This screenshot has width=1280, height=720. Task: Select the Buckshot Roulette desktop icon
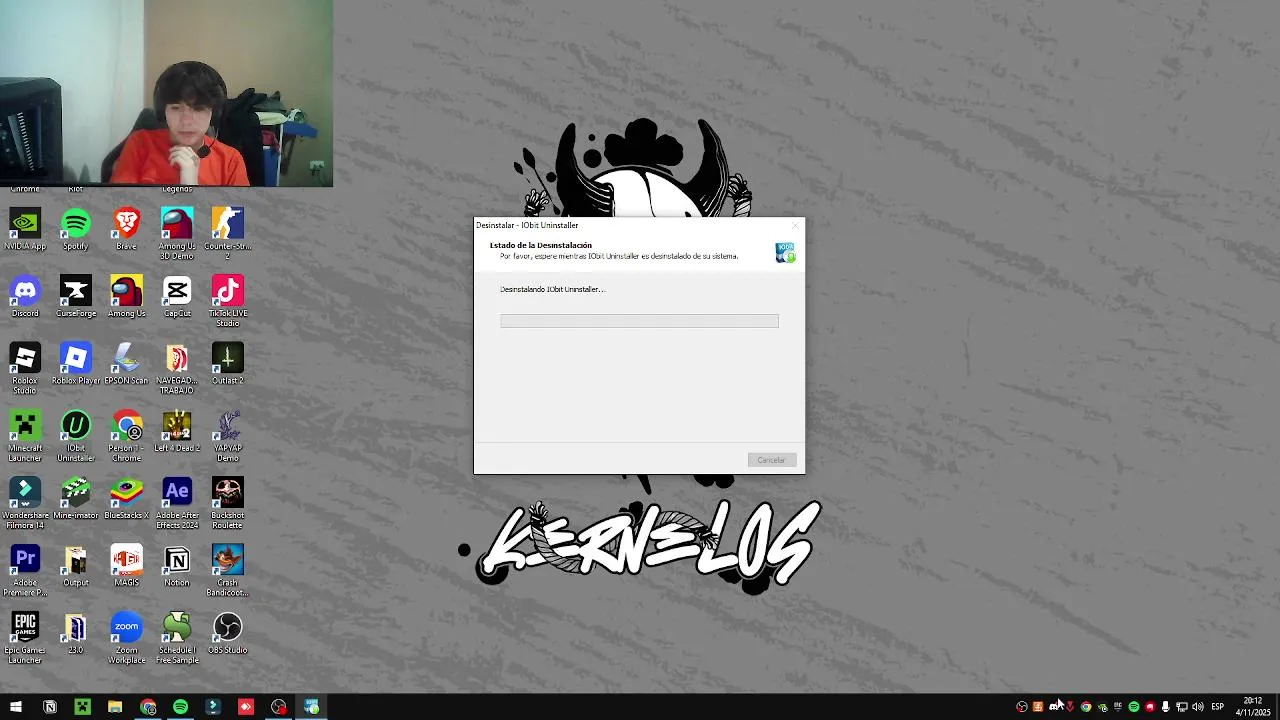pyautogui.click(x=228, y=502)
